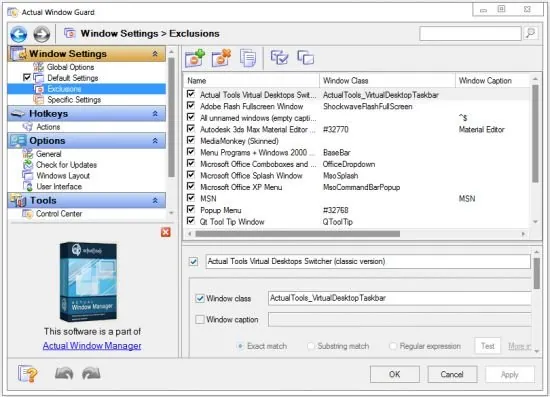This screenshot has width=550, height=397.
Task: Click the redo arrow icon
Action: pos(91,374)
